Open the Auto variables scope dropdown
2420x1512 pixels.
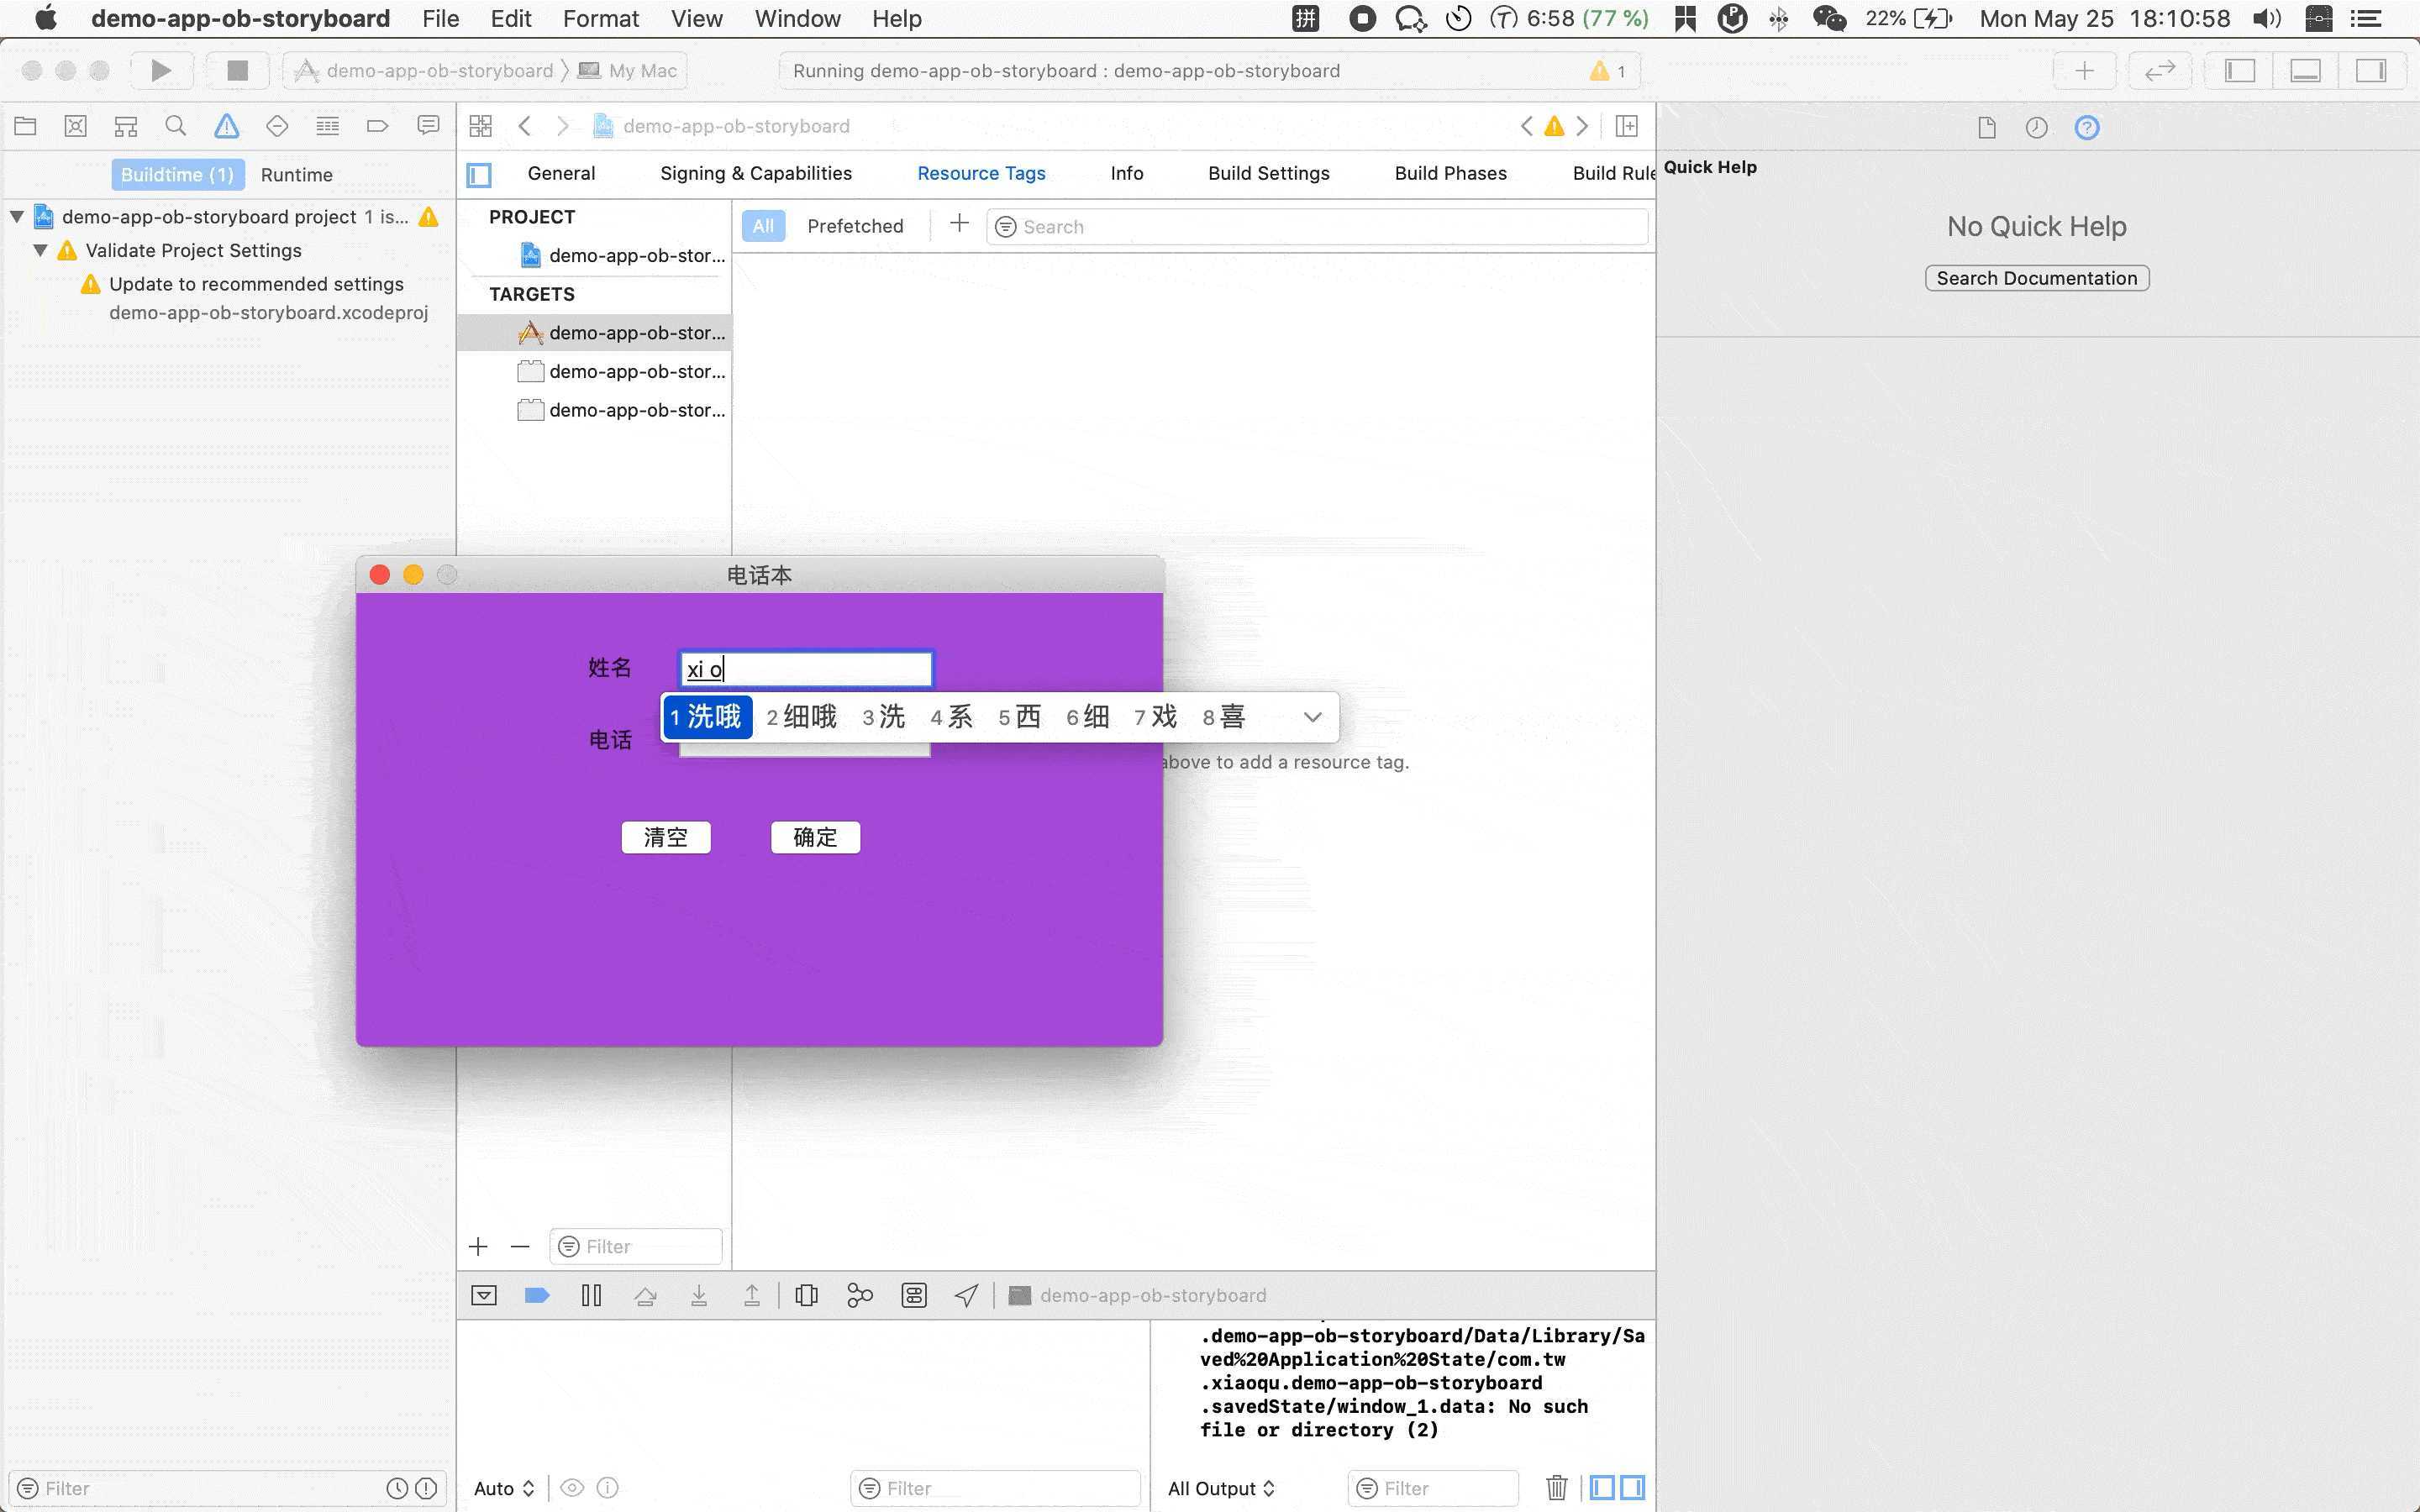[x=504, y=1488]
